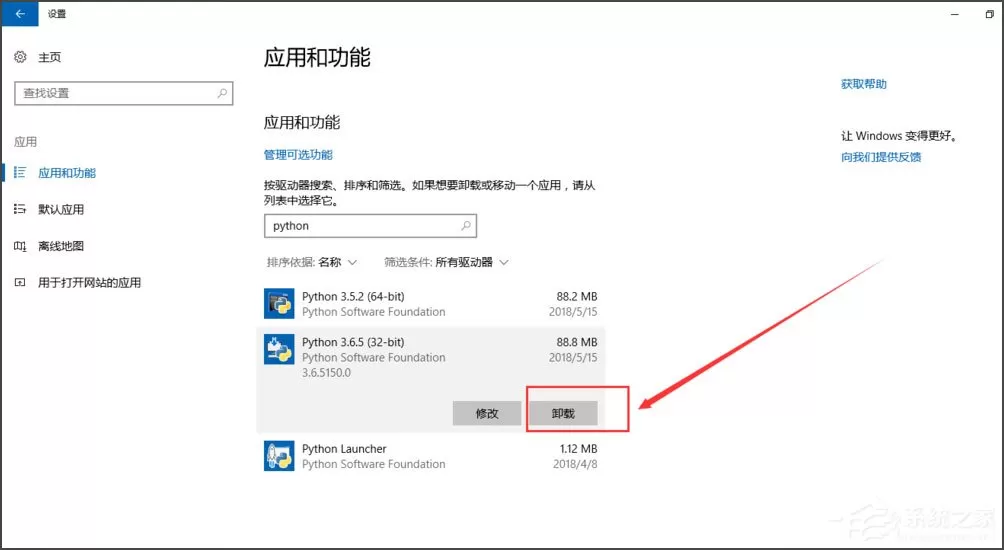Click the 用于打开网站的应用 sidebar icon
The width and height of the screenshot is (1004, 550).
click(20, 282)
